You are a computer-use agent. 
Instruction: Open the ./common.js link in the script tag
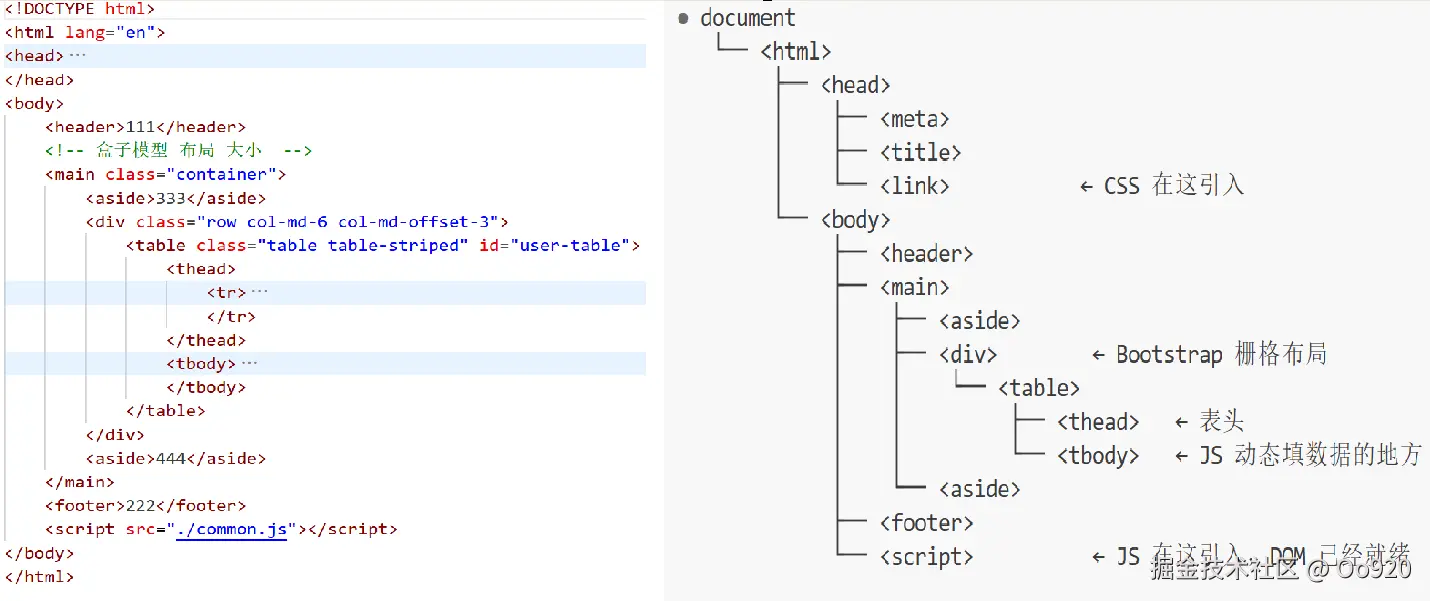point(231,530)
